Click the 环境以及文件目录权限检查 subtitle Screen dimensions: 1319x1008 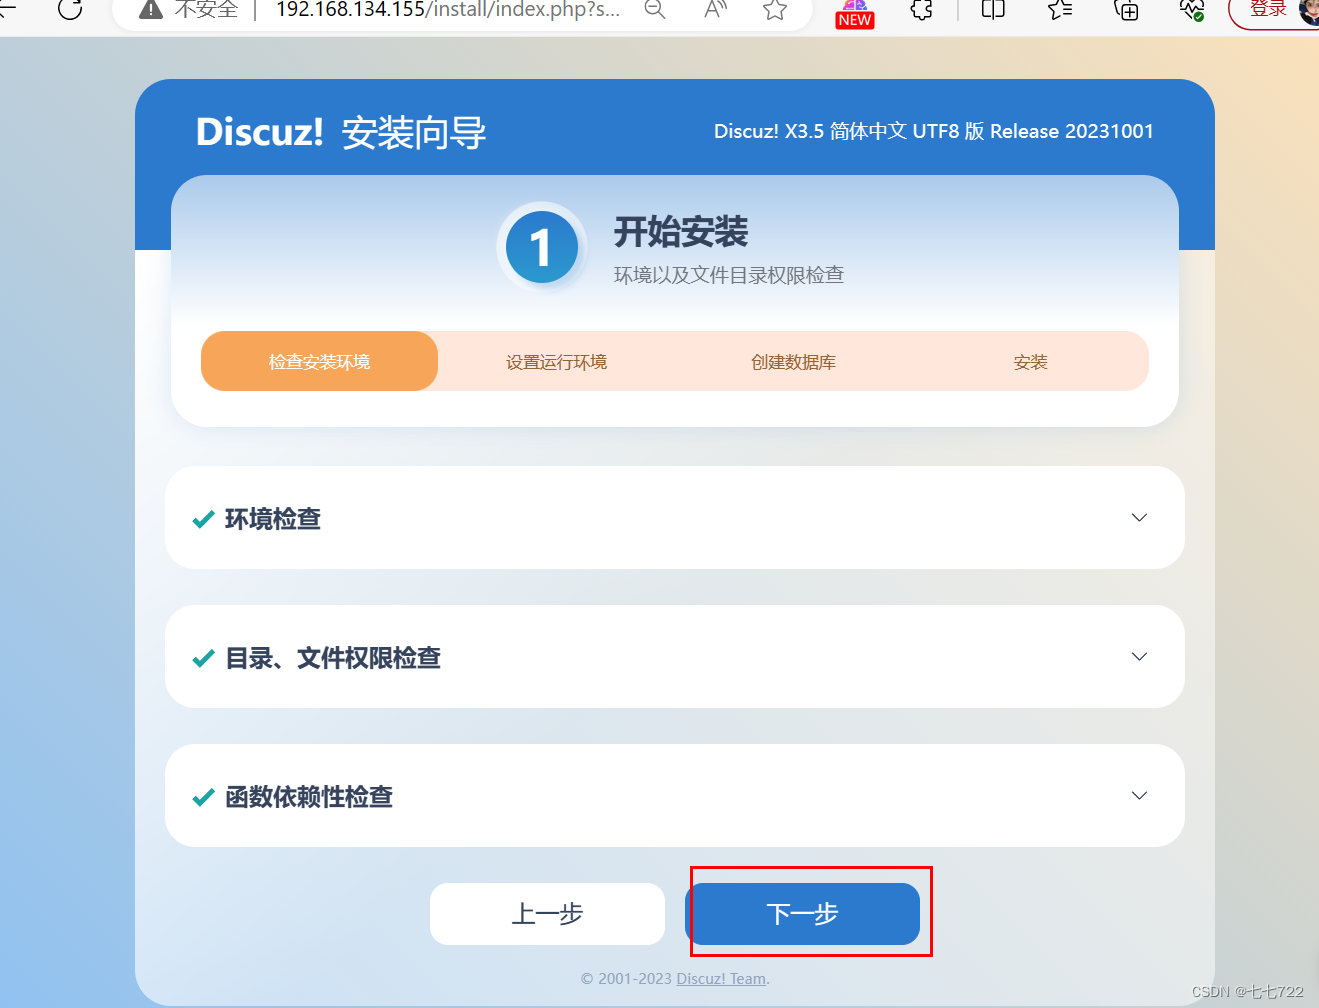(x=729, y=275)
